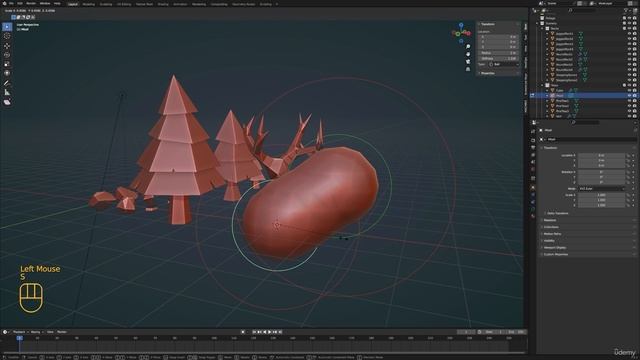Open the Material properties tab icon

click(533, 216)
